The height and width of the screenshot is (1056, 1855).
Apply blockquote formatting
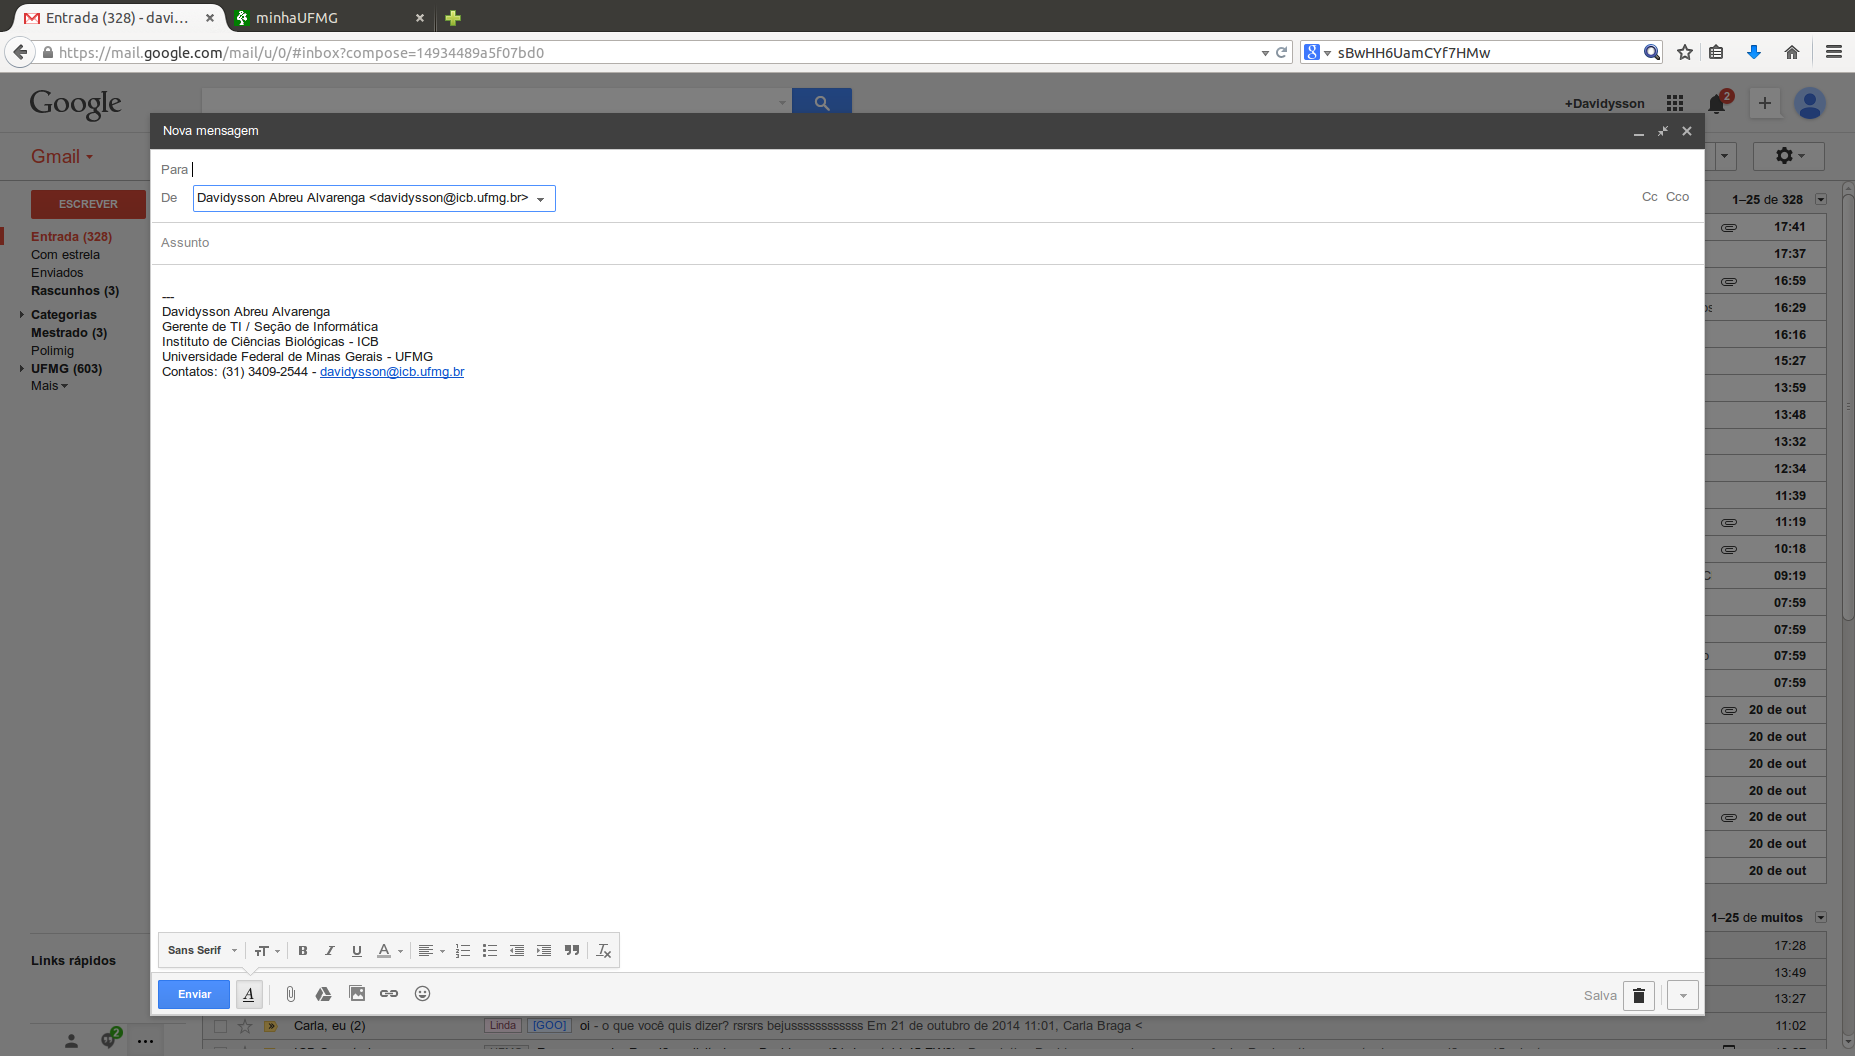tap(571, 951)
